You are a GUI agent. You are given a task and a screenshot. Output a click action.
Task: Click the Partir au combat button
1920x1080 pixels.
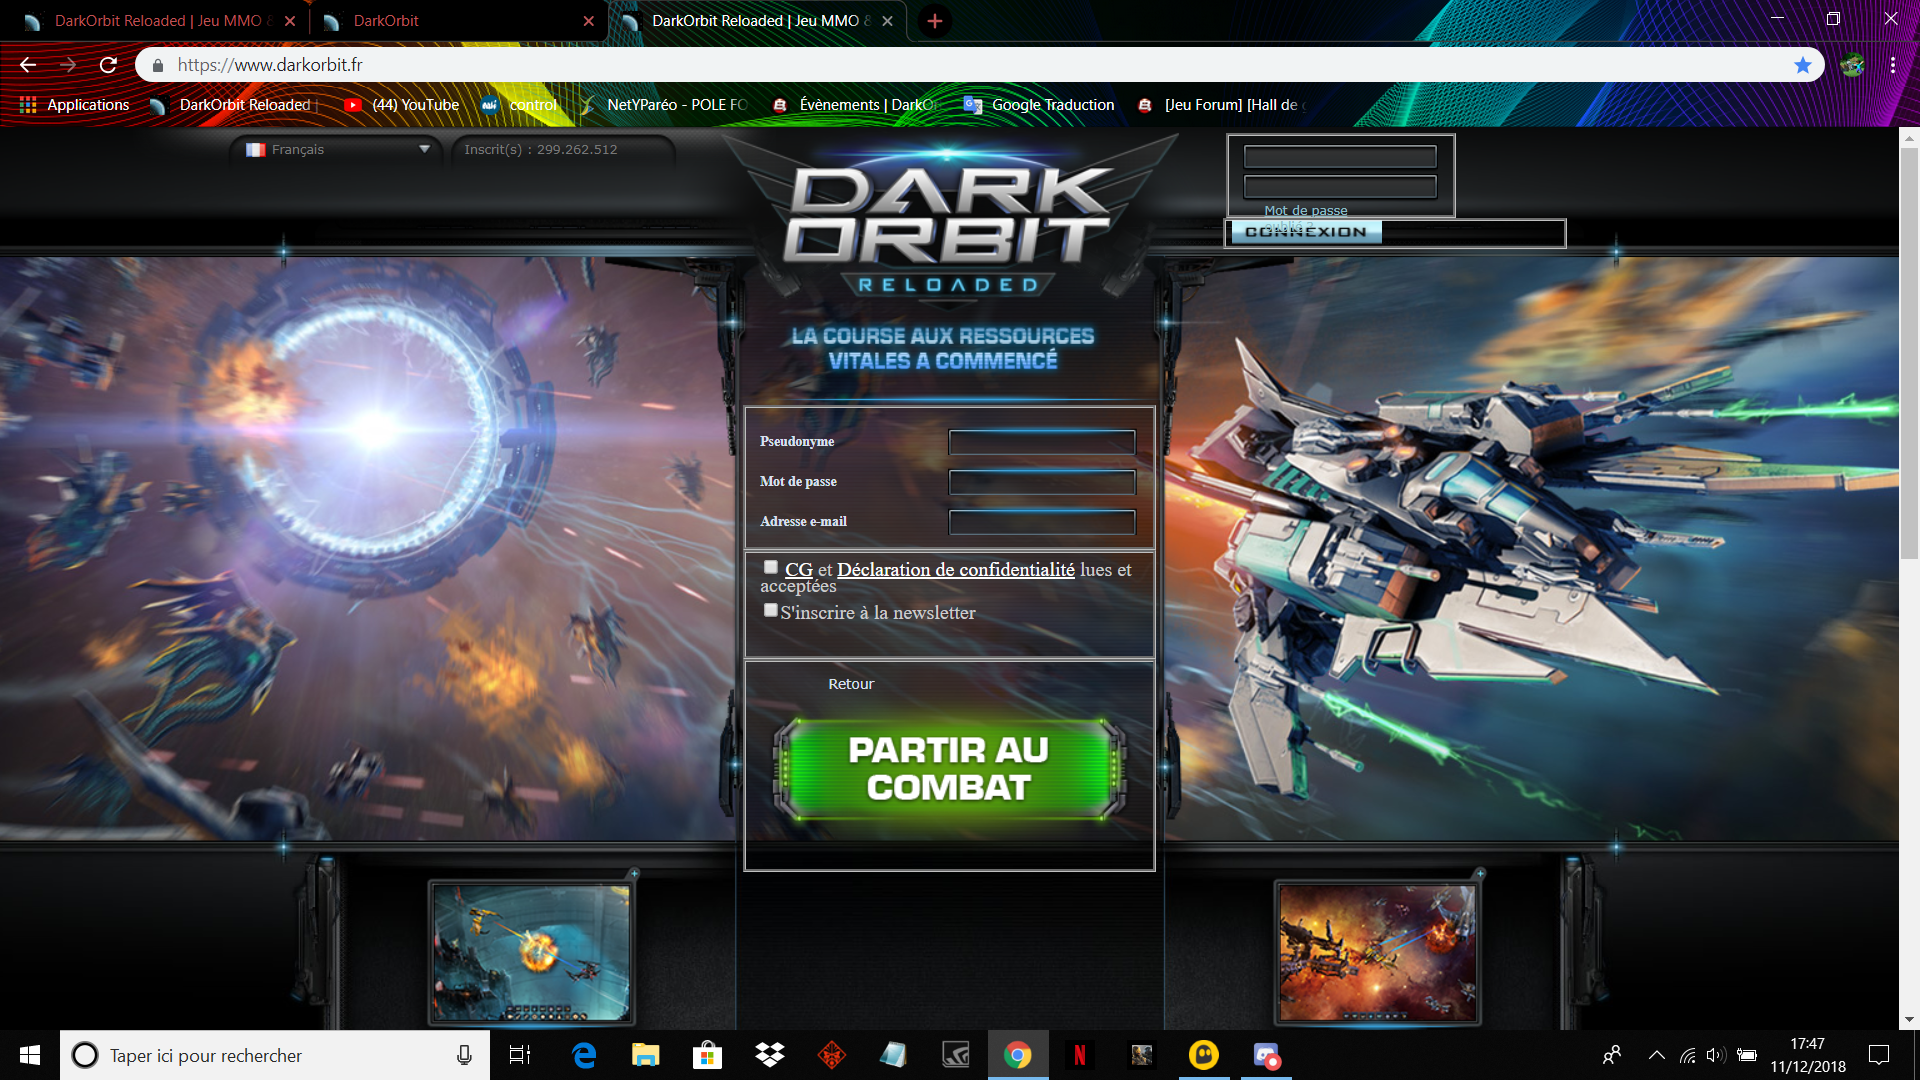(948, 769)
